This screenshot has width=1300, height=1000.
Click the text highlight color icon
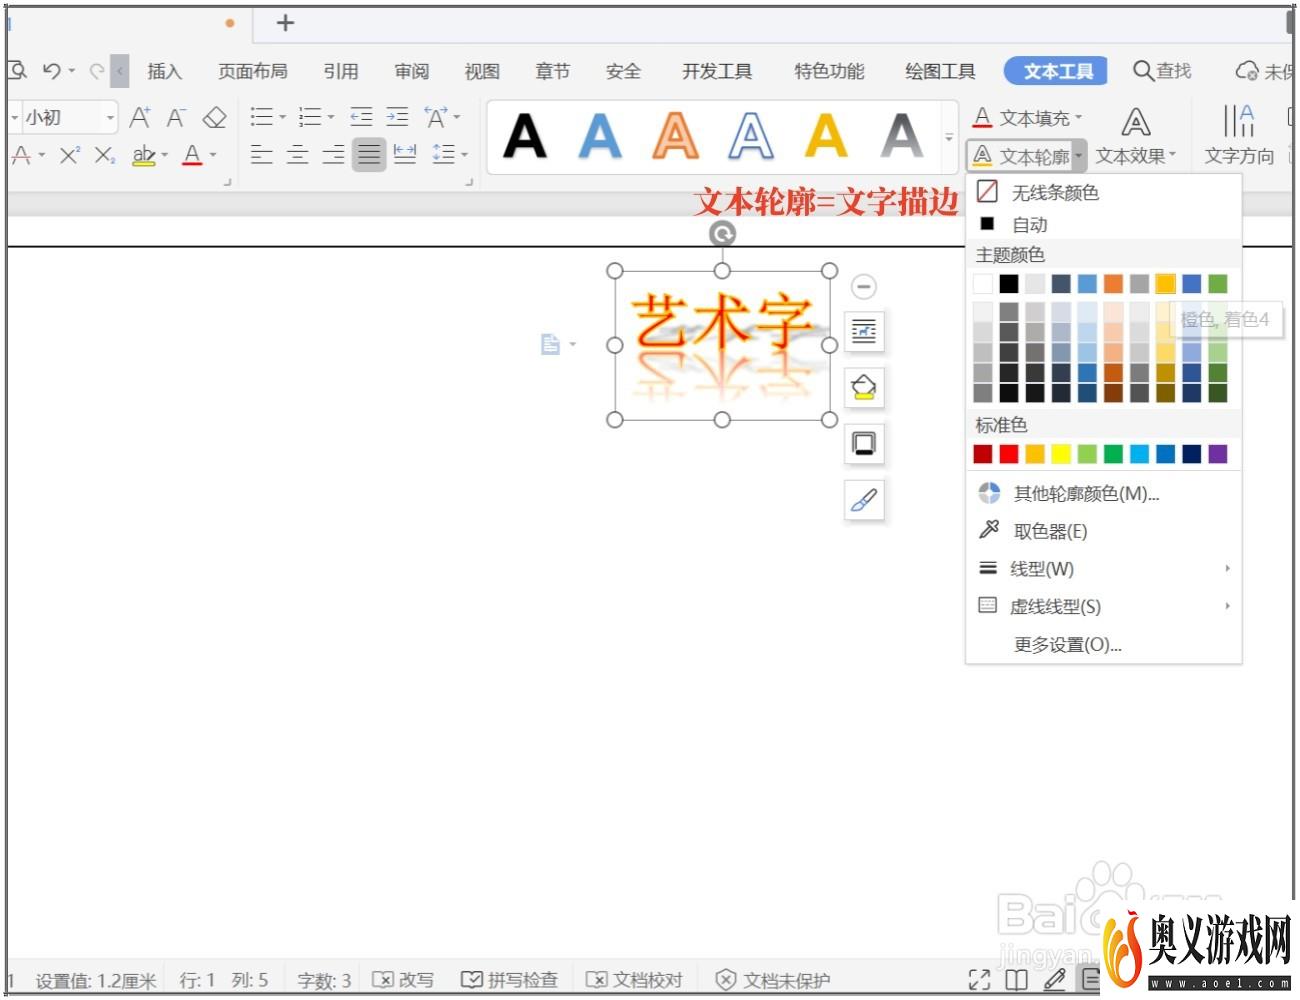point(144,155)
